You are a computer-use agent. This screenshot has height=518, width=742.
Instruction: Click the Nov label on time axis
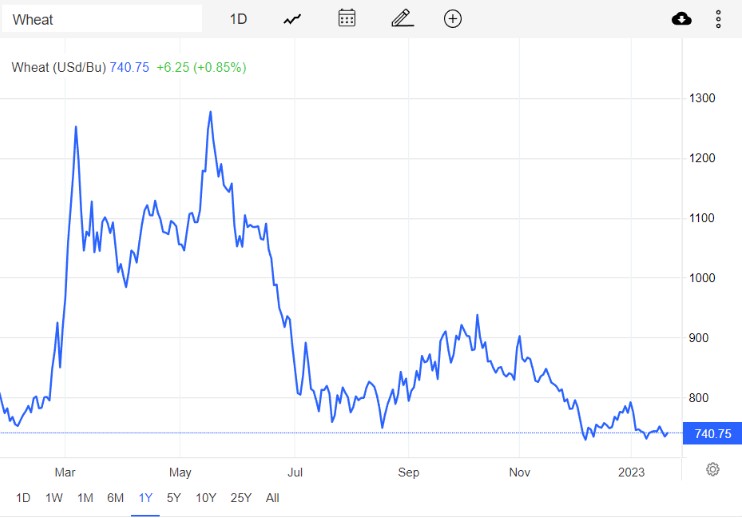tap(520, 472)
